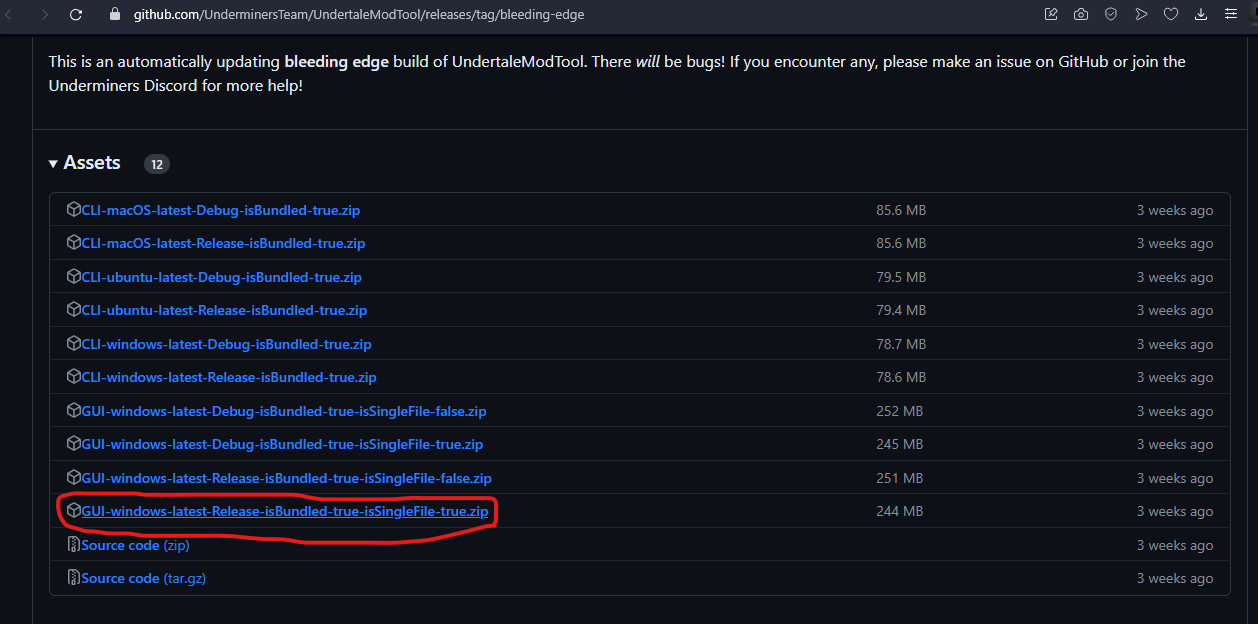Image resolution: width=1258 pixels, height=624 pixels.
Task: Click the heart bookmark icon
Action: [1171, 15]
